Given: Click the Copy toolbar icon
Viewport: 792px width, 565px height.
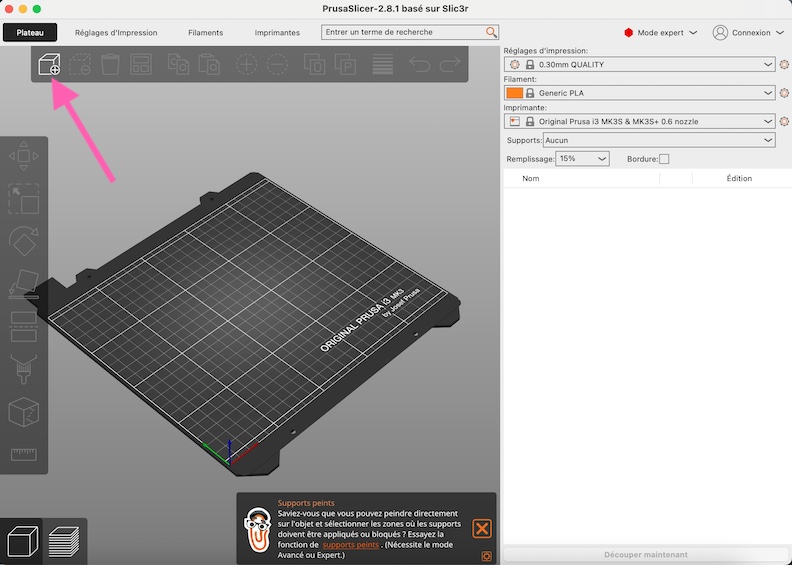Looking at the screenshot, I should (x=178, y=64).
